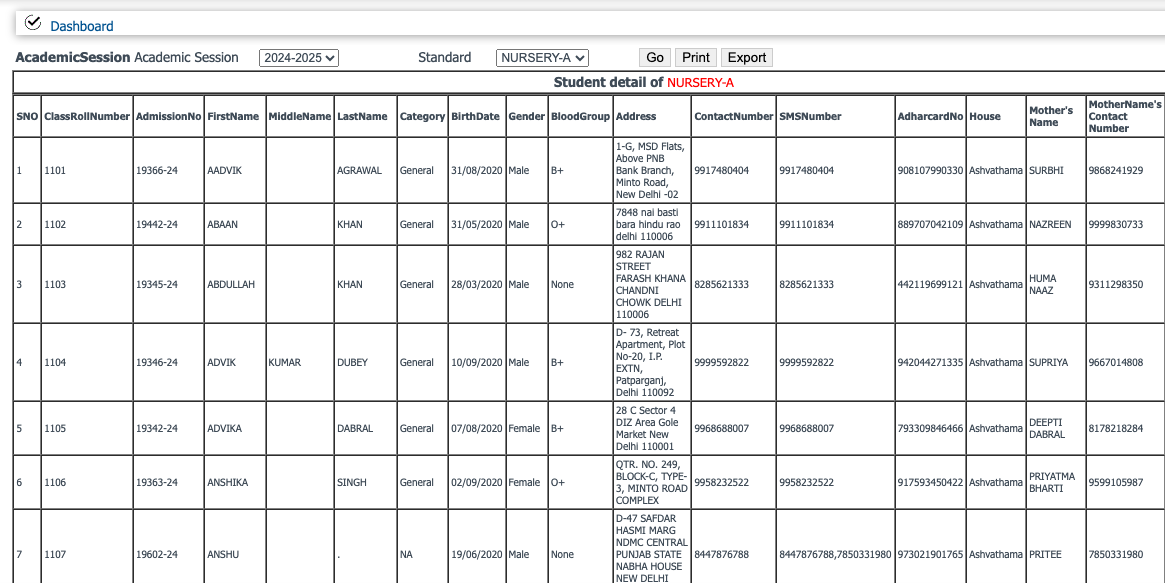Click address 'QTR. NO. 249, BLOCK-C'
1165x583 pixels.
652,483
